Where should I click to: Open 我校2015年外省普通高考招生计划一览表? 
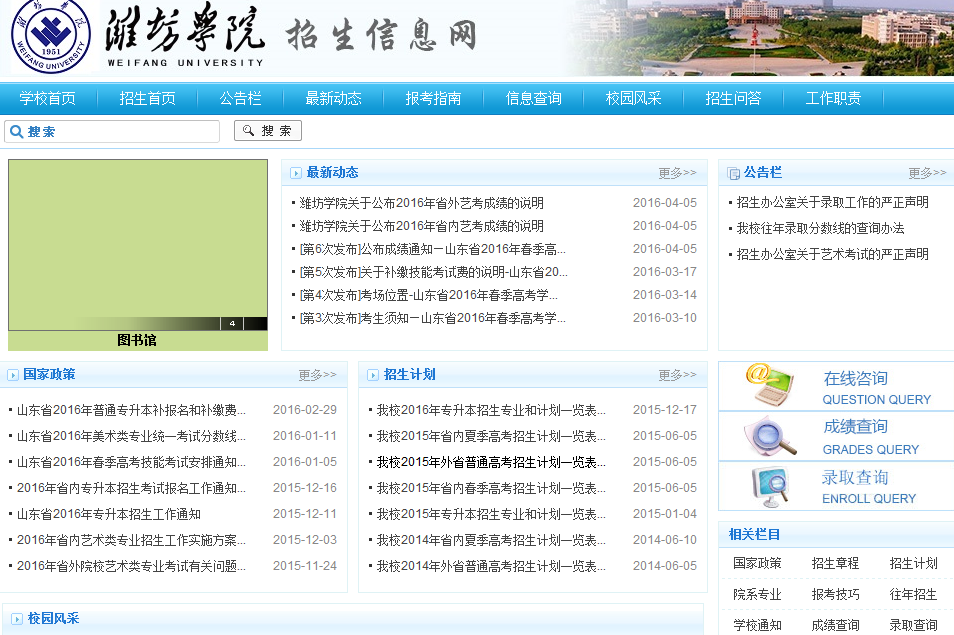(491, 462)
